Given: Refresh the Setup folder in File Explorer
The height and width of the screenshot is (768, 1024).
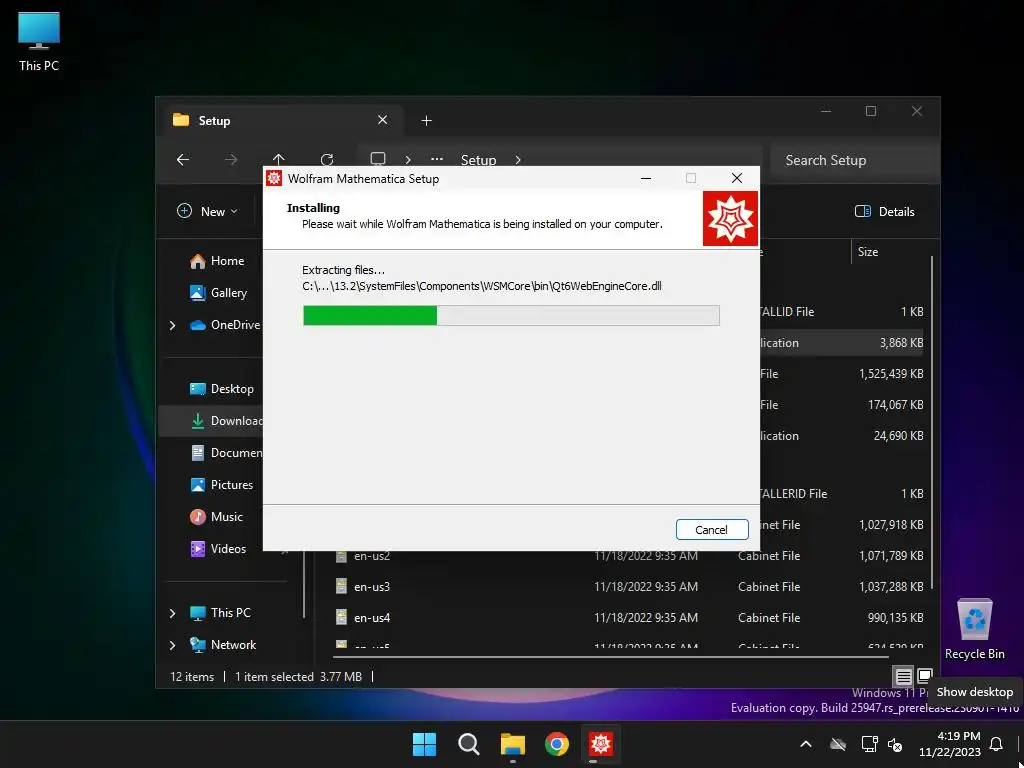Looking at the screenshot, I should pos(327,159).
